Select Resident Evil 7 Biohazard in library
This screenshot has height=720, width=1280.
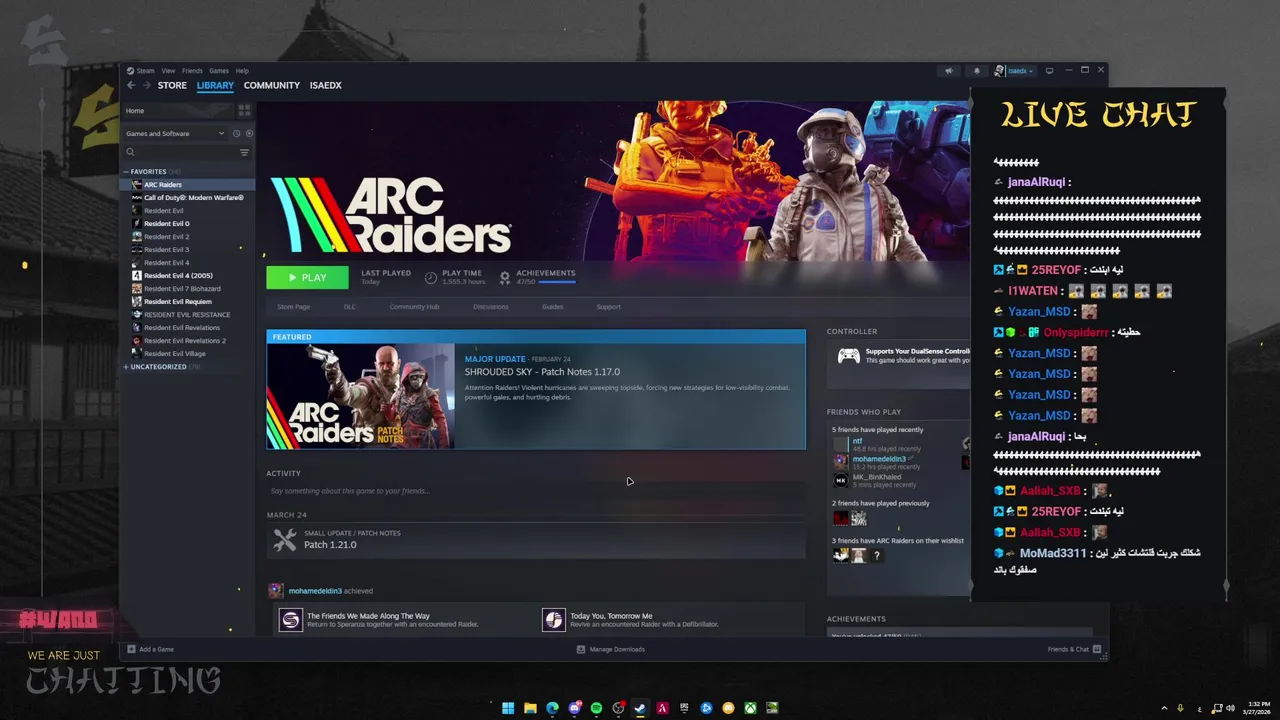point(188,289)
